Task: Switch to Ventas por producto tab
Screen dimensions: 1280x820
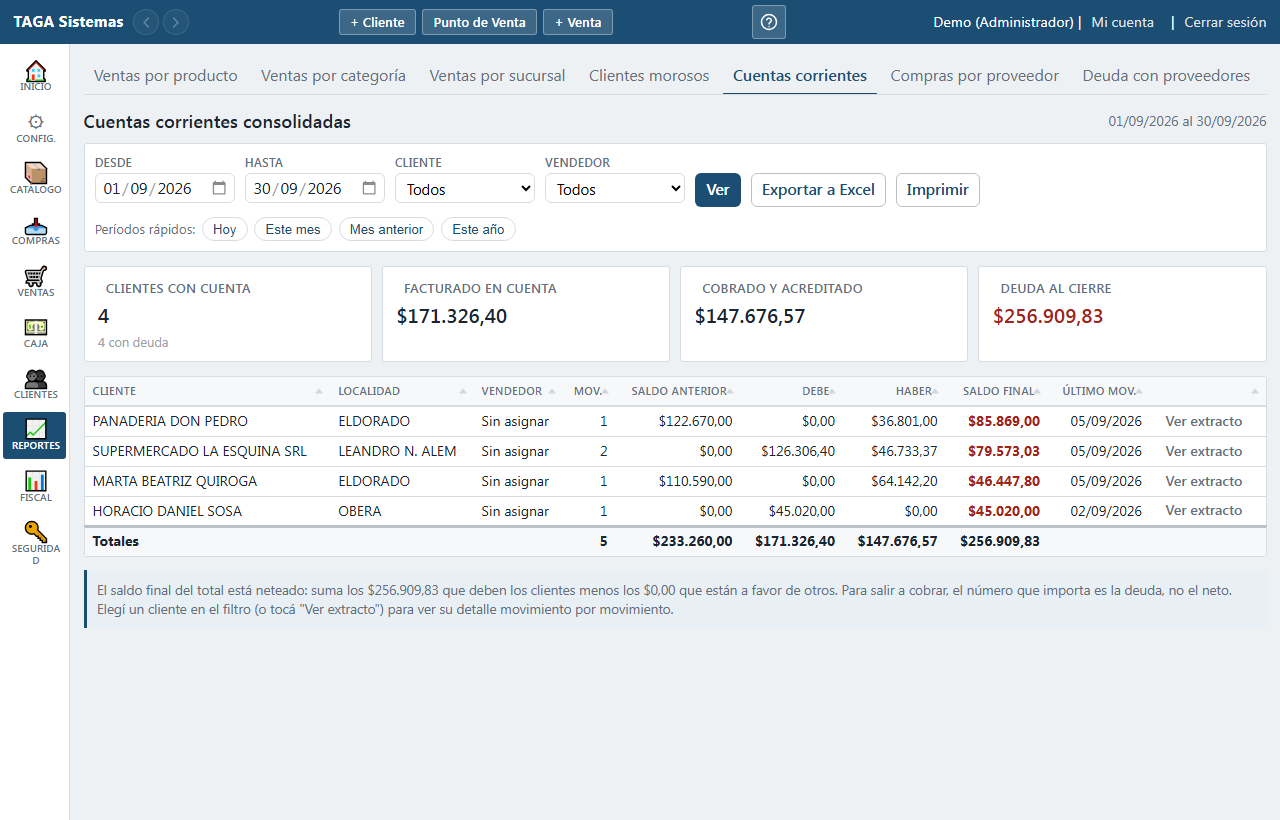Action: 166,76
